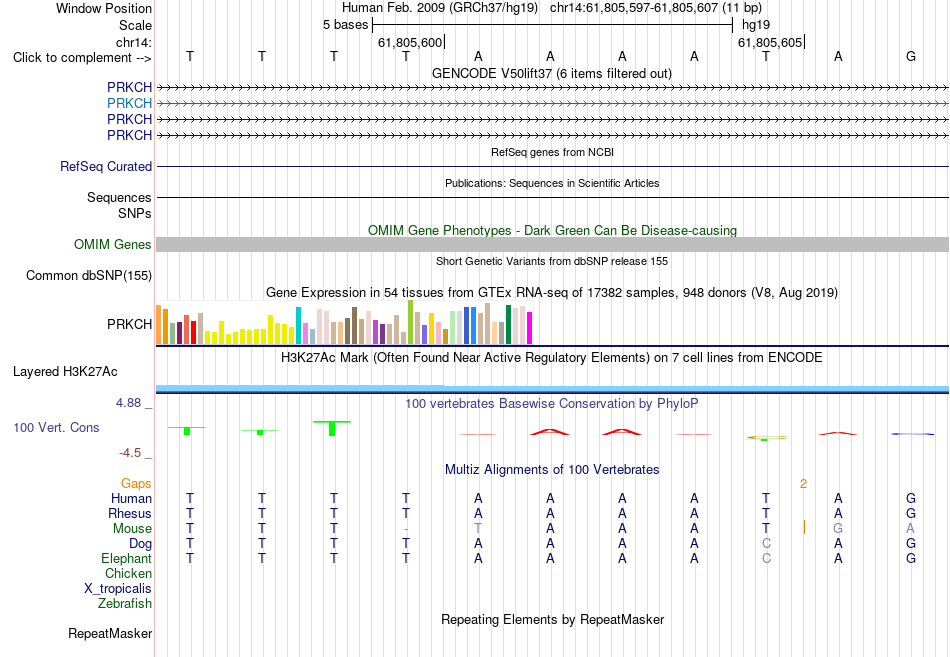Click the -4.5 PhyloP lower scale value
950x657 pixels.
[129, 453]
